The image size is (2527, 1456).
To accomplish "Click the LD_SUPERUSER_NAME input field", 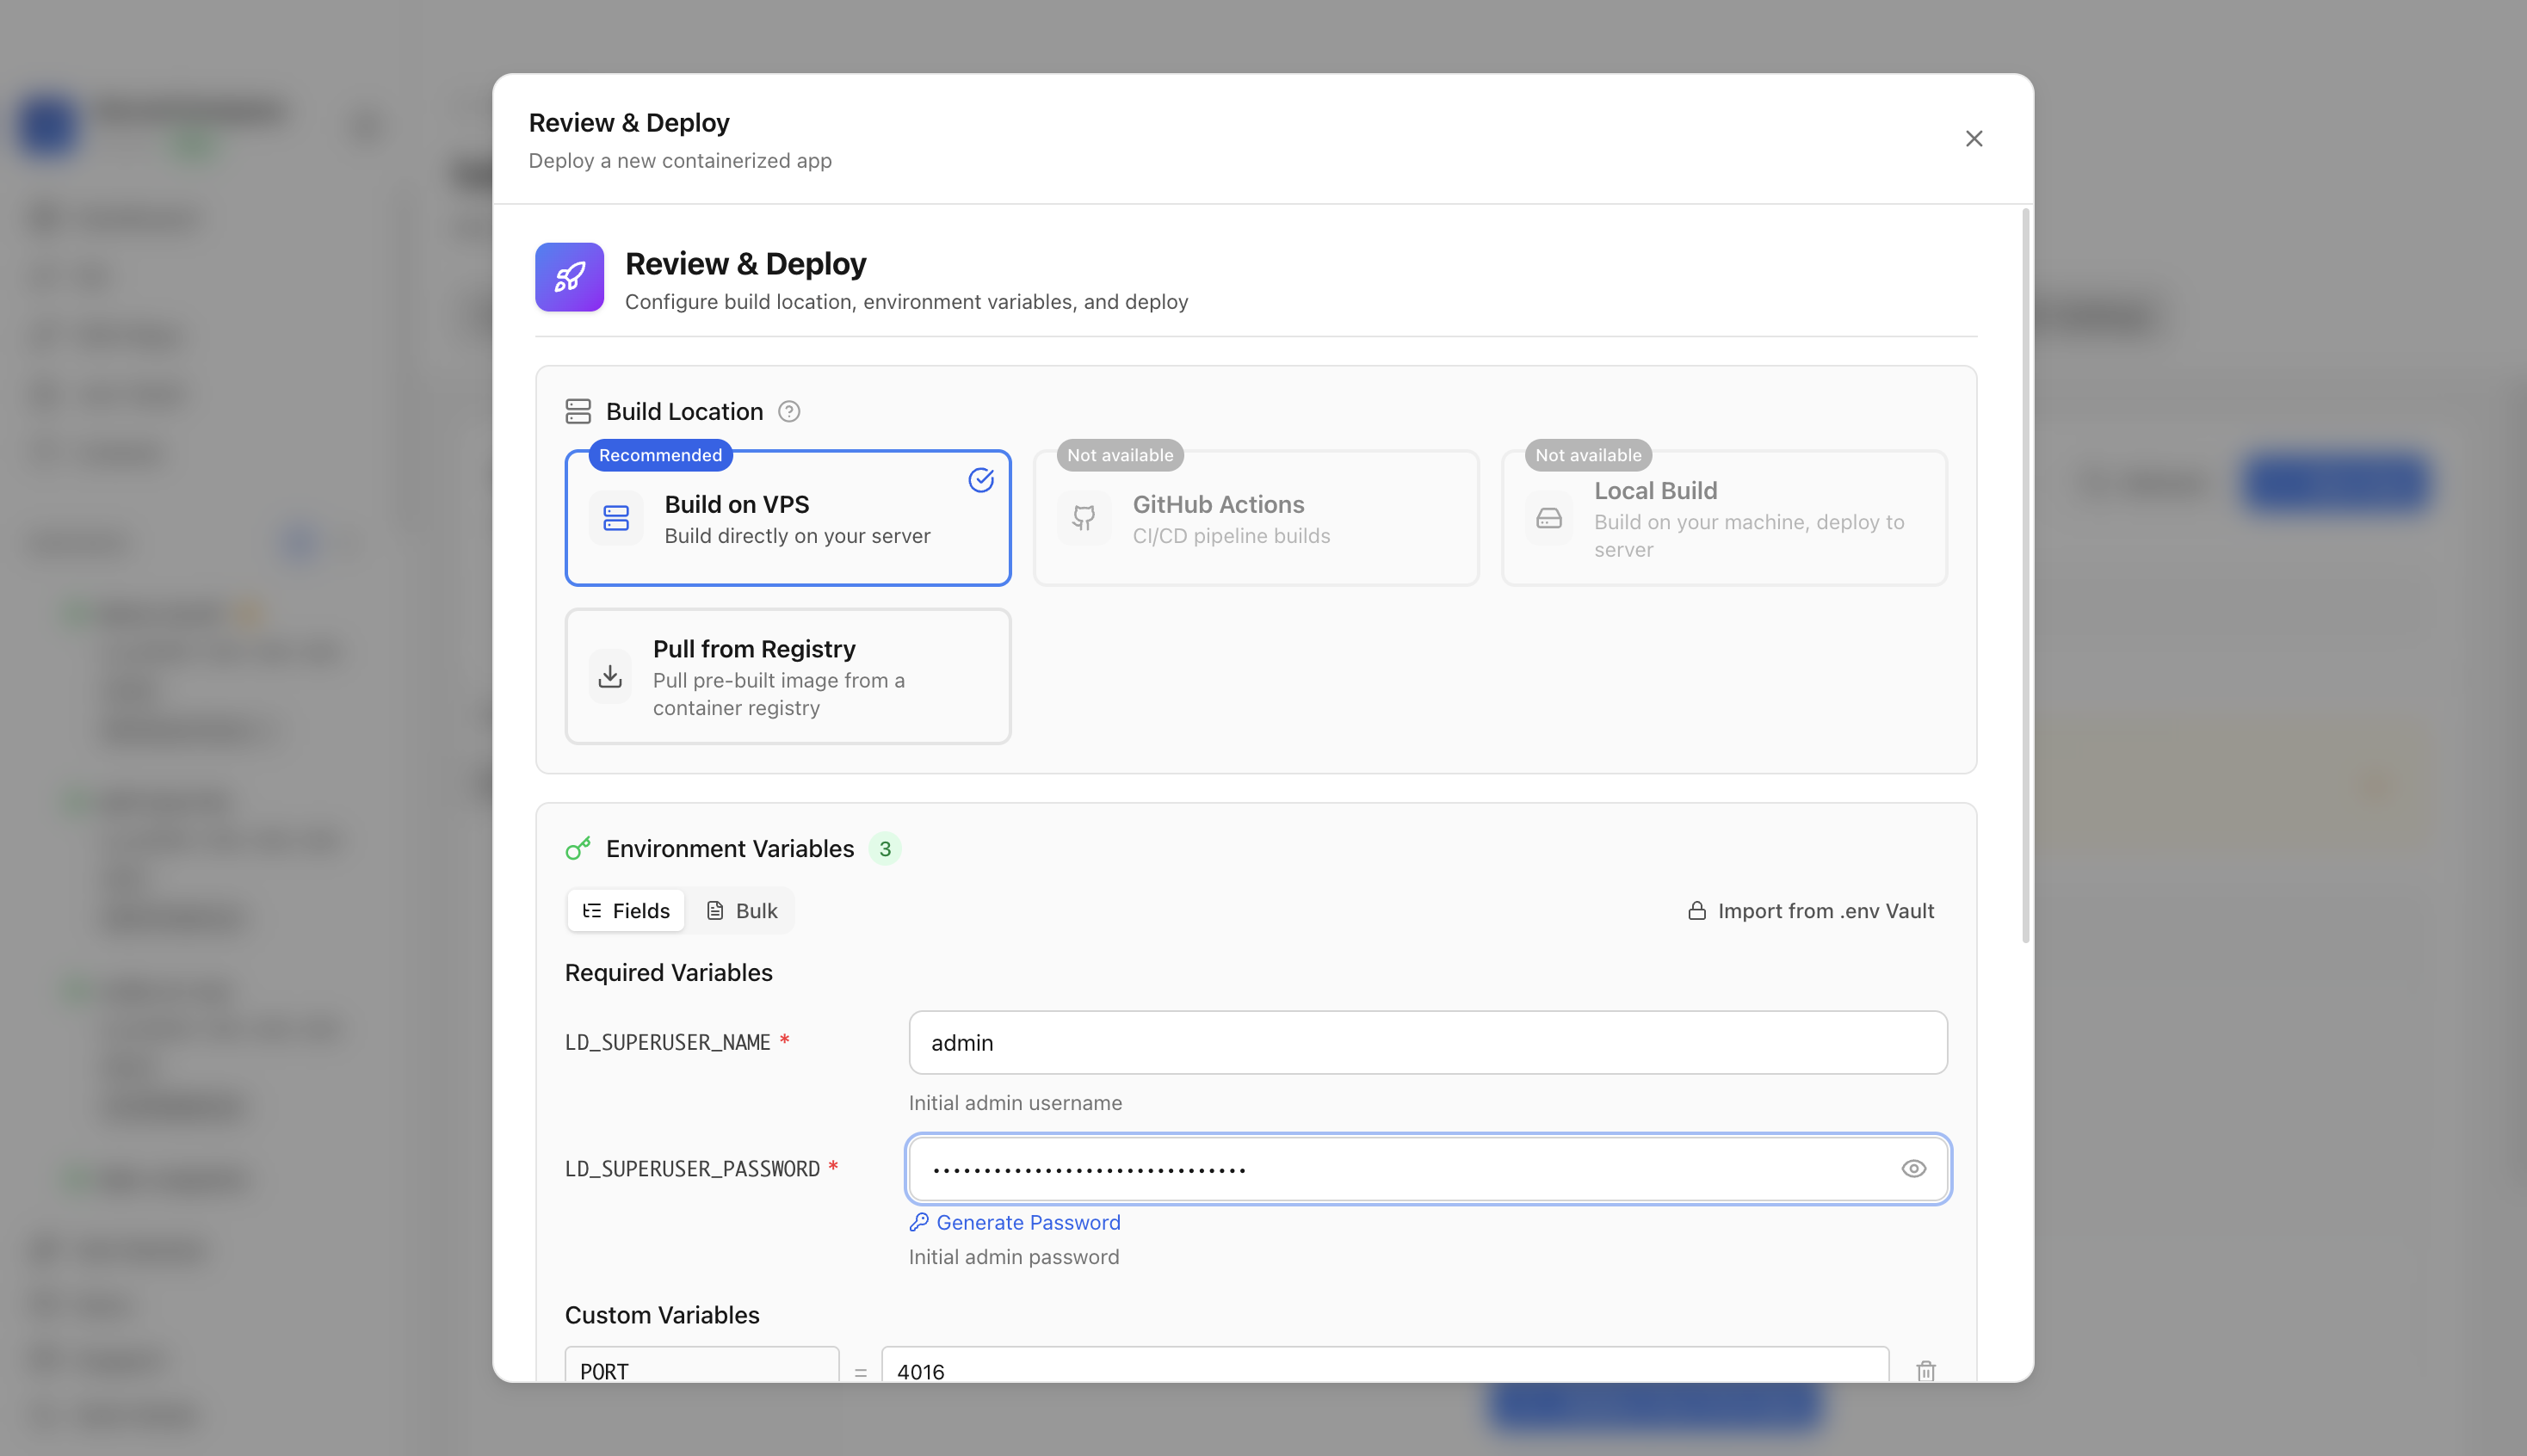I will coord(1428,1043).
